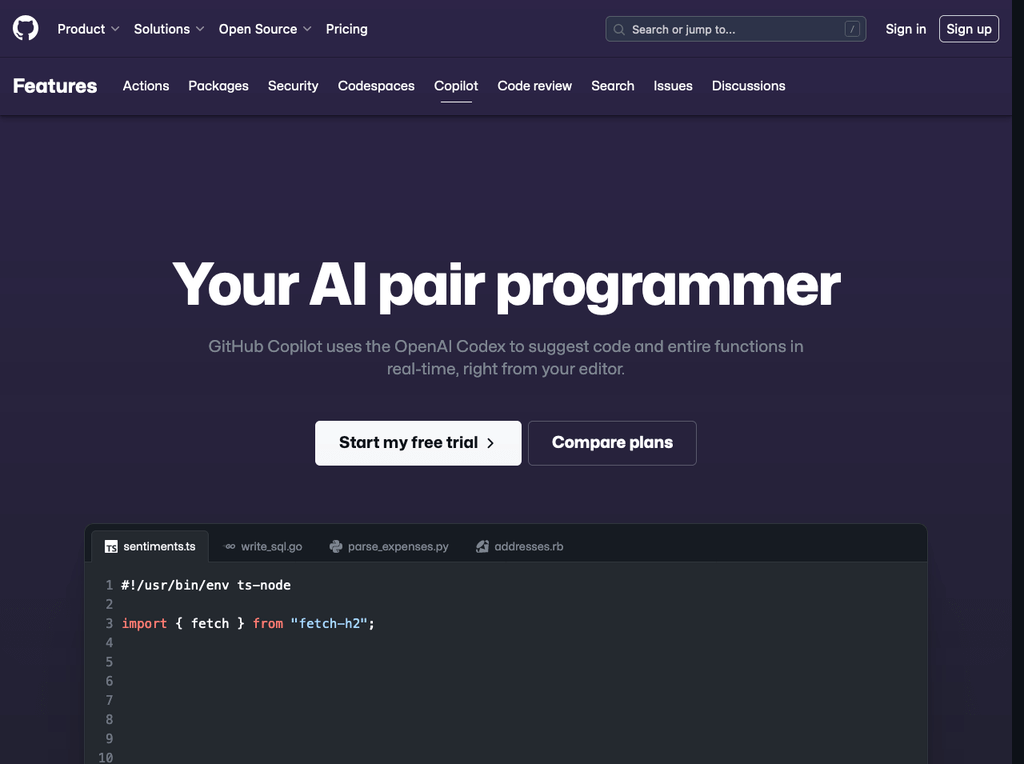Open the Codespaces feature tab

376,86
